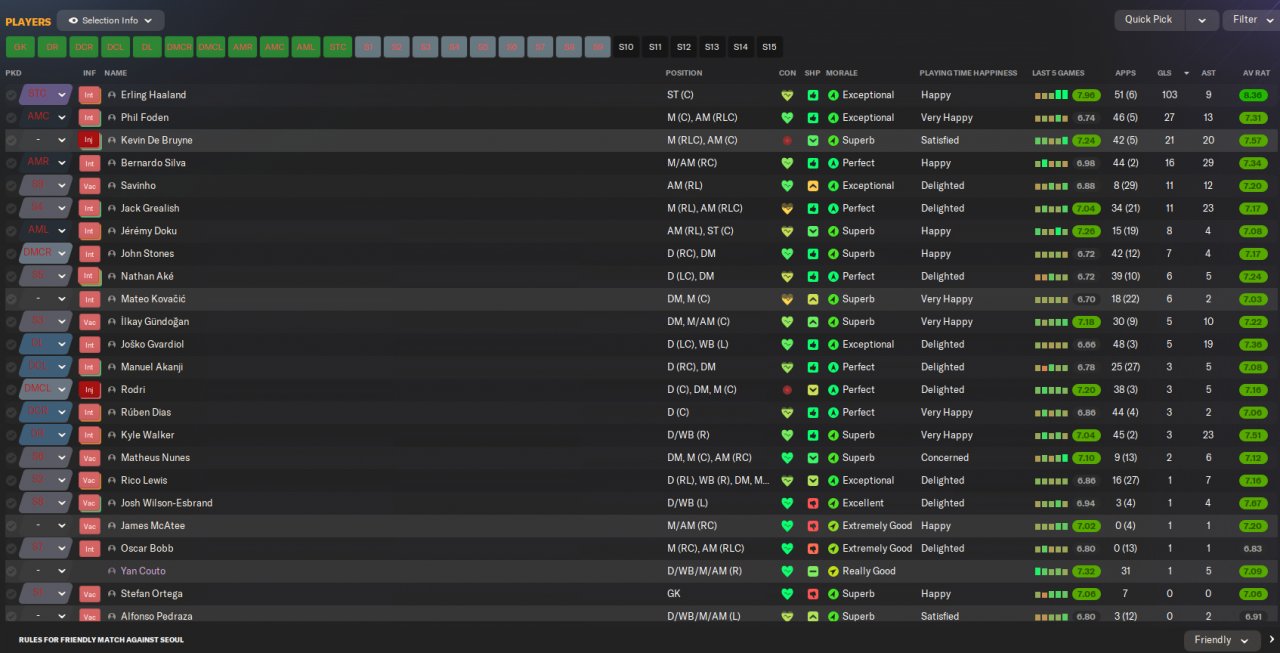Click Erling Haaland's condition heart icon
The image size is (1280, 653).
click(x=787, y=95)
